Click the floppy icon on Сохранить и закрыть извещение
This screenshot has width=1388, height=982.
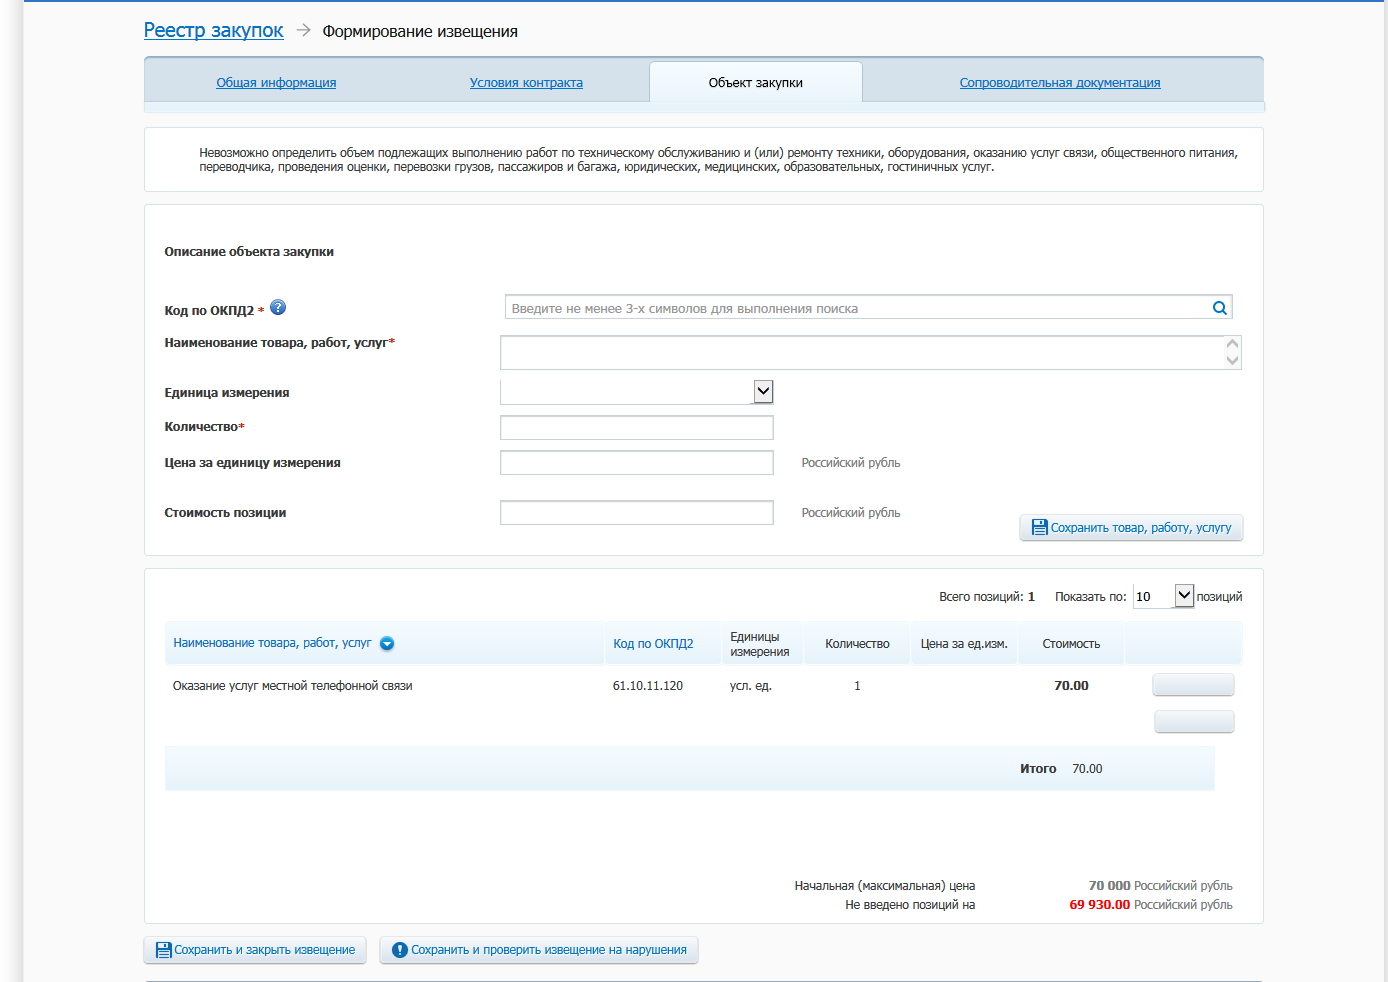pyautogui.click(x=163, y=950)
